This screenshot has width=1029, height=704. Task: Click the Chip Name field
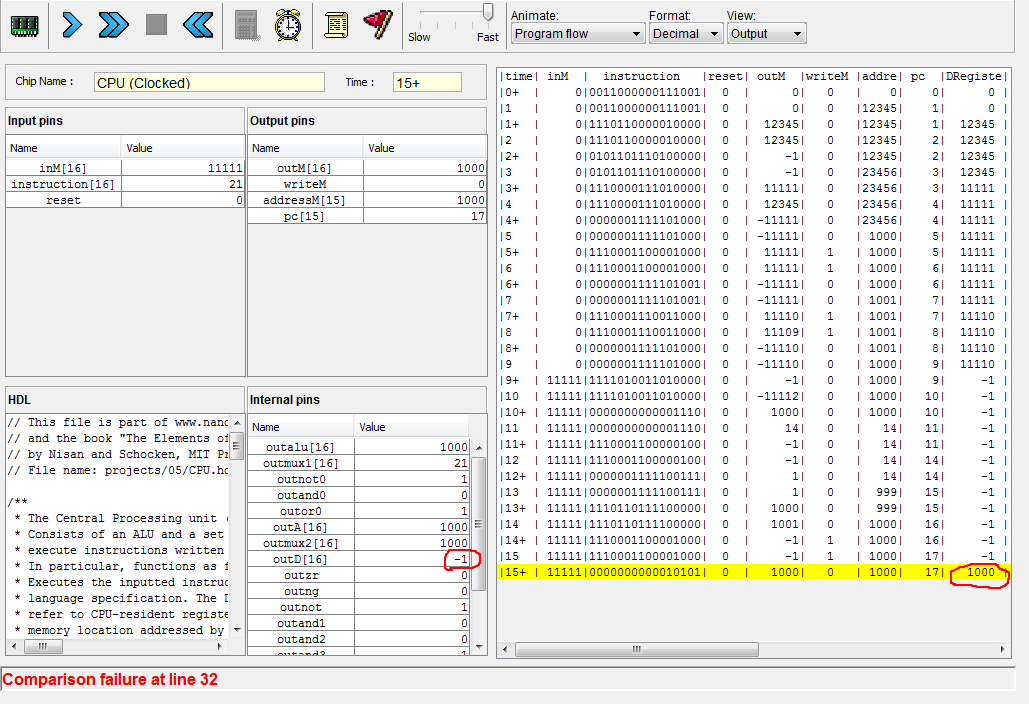click(x=209, y=83)
